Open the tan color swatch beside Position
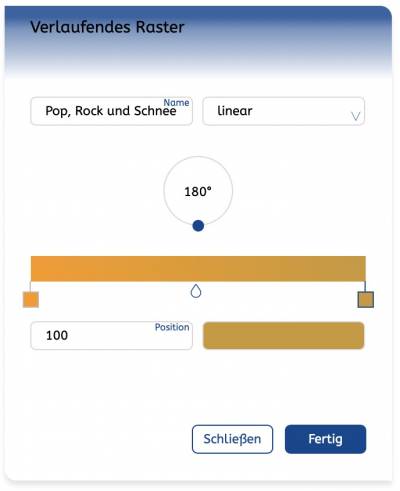This screenshot has height=491, width=400. (283, 335)
